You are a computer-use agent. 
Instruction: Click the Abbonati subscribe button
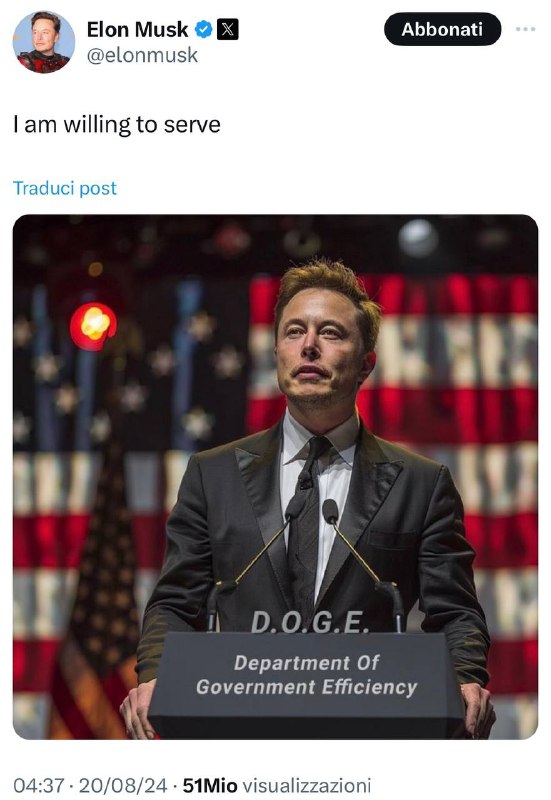(x=442, y=29)
